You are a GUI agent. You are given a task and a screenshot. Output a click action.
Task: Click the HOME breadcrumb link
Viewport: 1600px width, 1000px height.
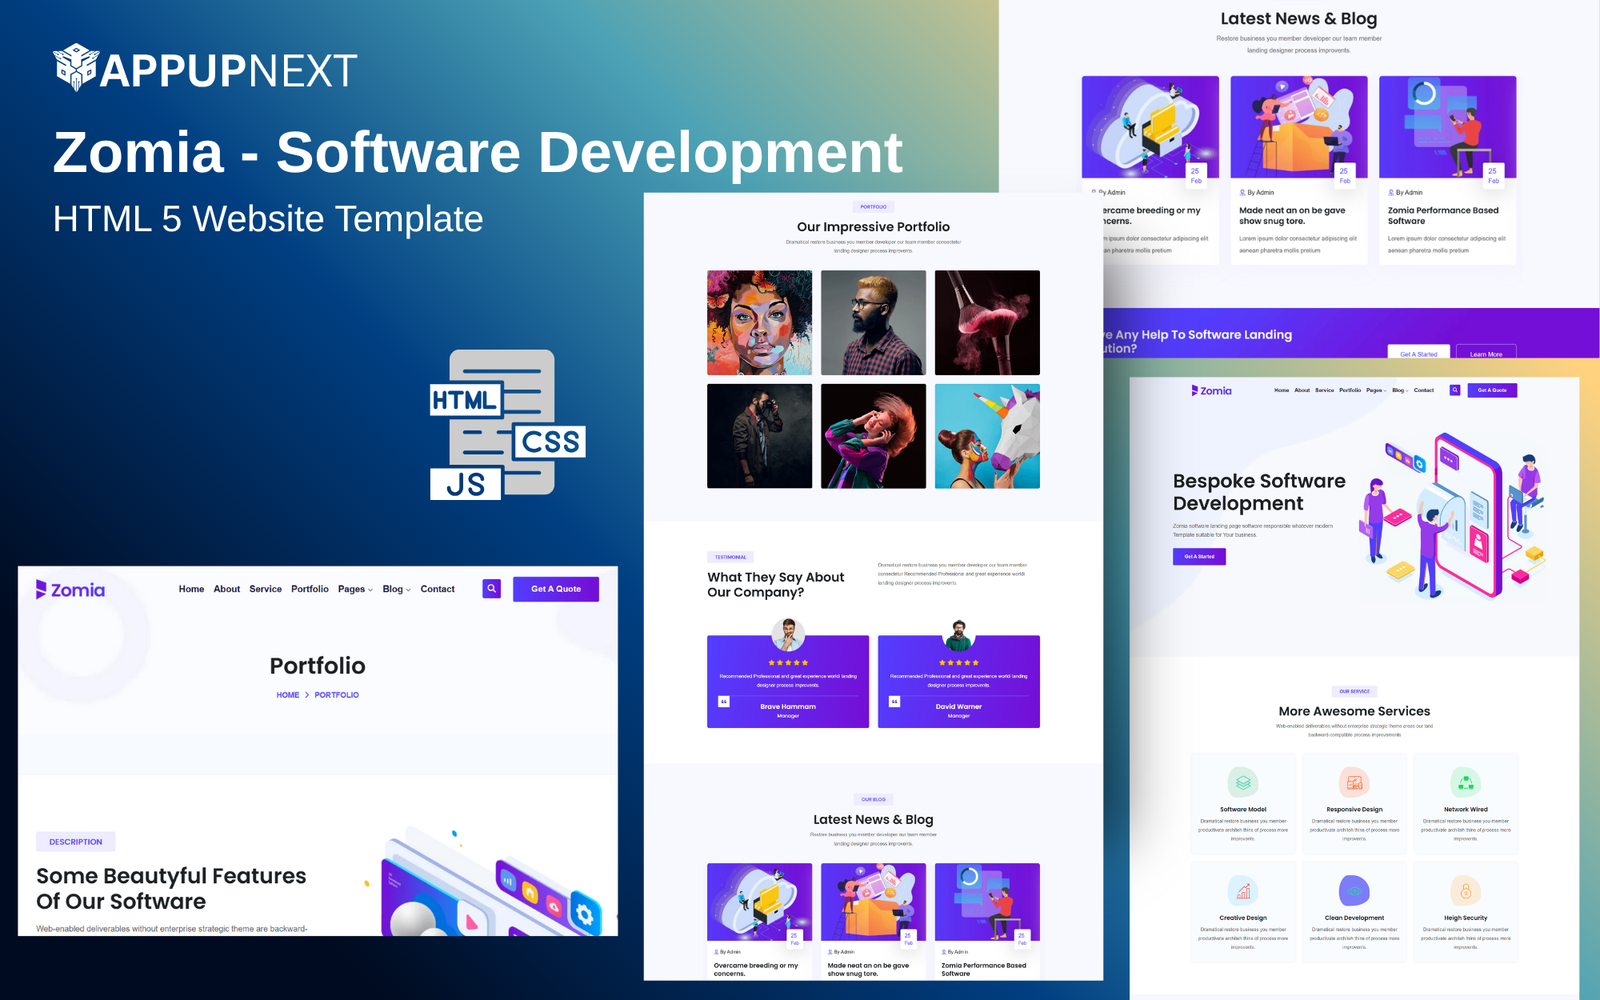[x=288, y=695]
